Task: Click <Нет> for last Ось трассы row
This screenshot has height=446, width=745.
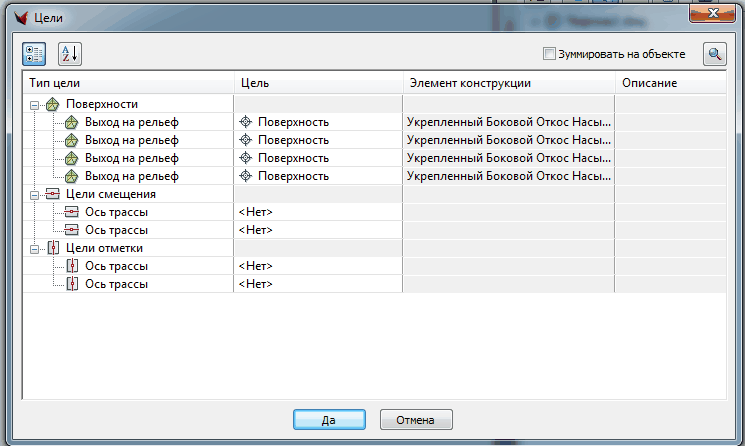Action: [255, 284]
